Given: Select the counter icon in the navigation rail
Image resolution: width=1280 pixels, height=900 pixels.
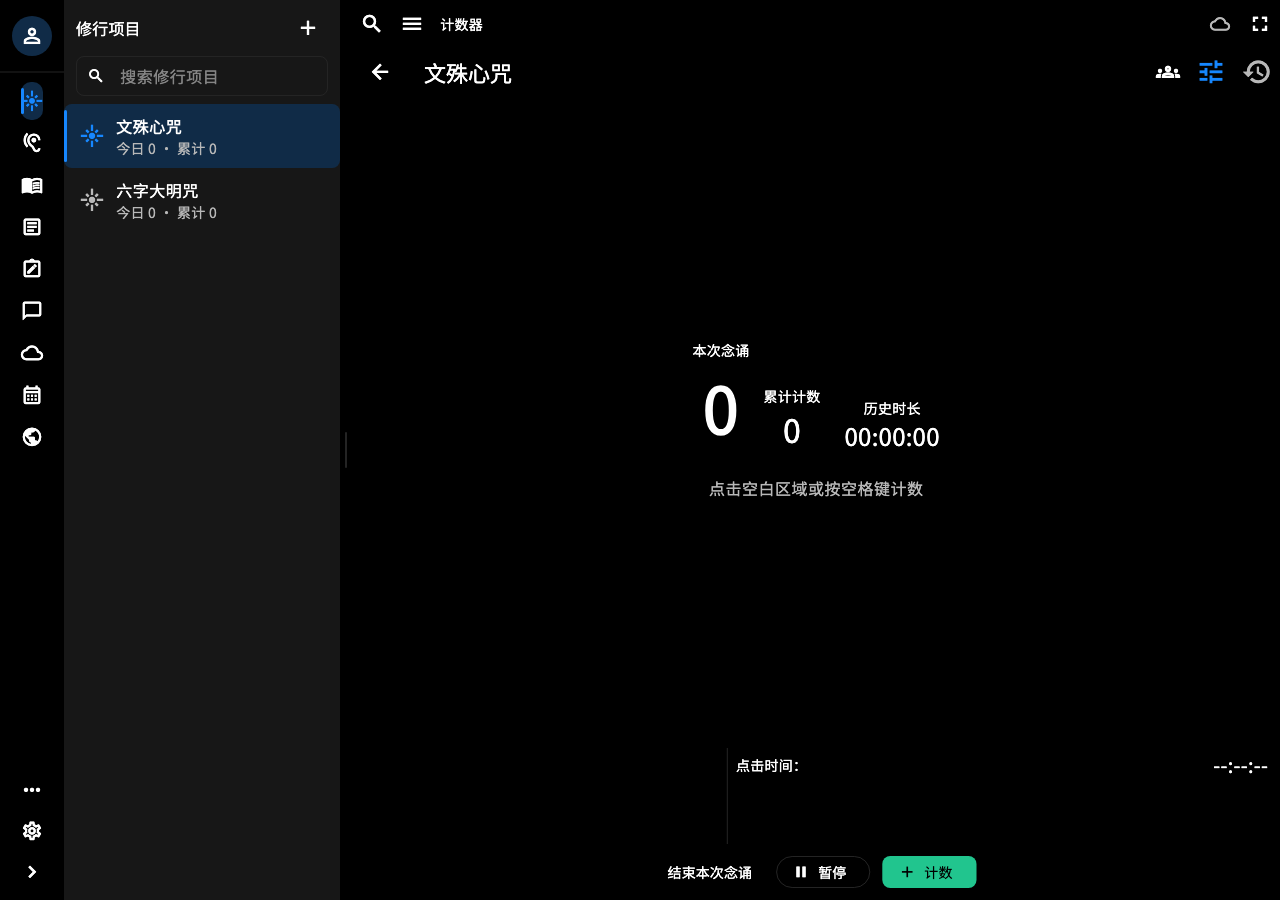Looking at the screenshot, I should click(x=32, y=101).
